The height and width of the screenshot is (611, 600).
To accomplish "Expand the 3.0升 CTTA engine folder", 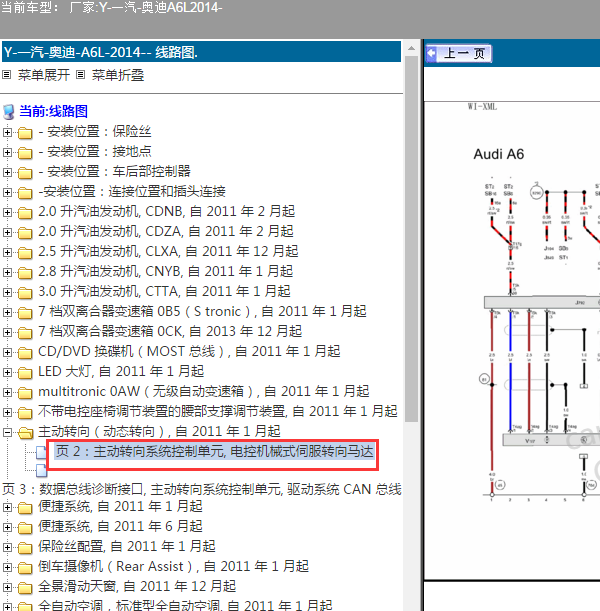I will pyautogui.click(x=7, y=292).
